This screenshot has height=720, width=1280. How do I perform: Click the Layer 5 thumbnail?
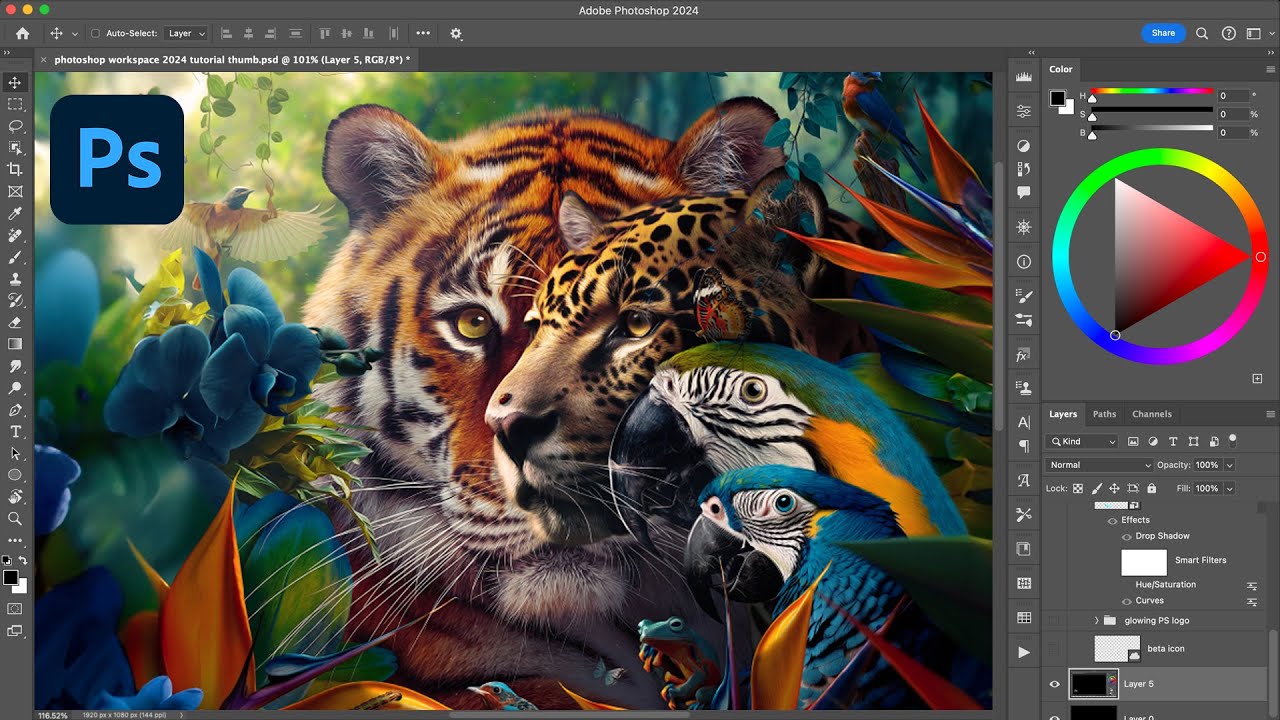[x=1093, y=683]
